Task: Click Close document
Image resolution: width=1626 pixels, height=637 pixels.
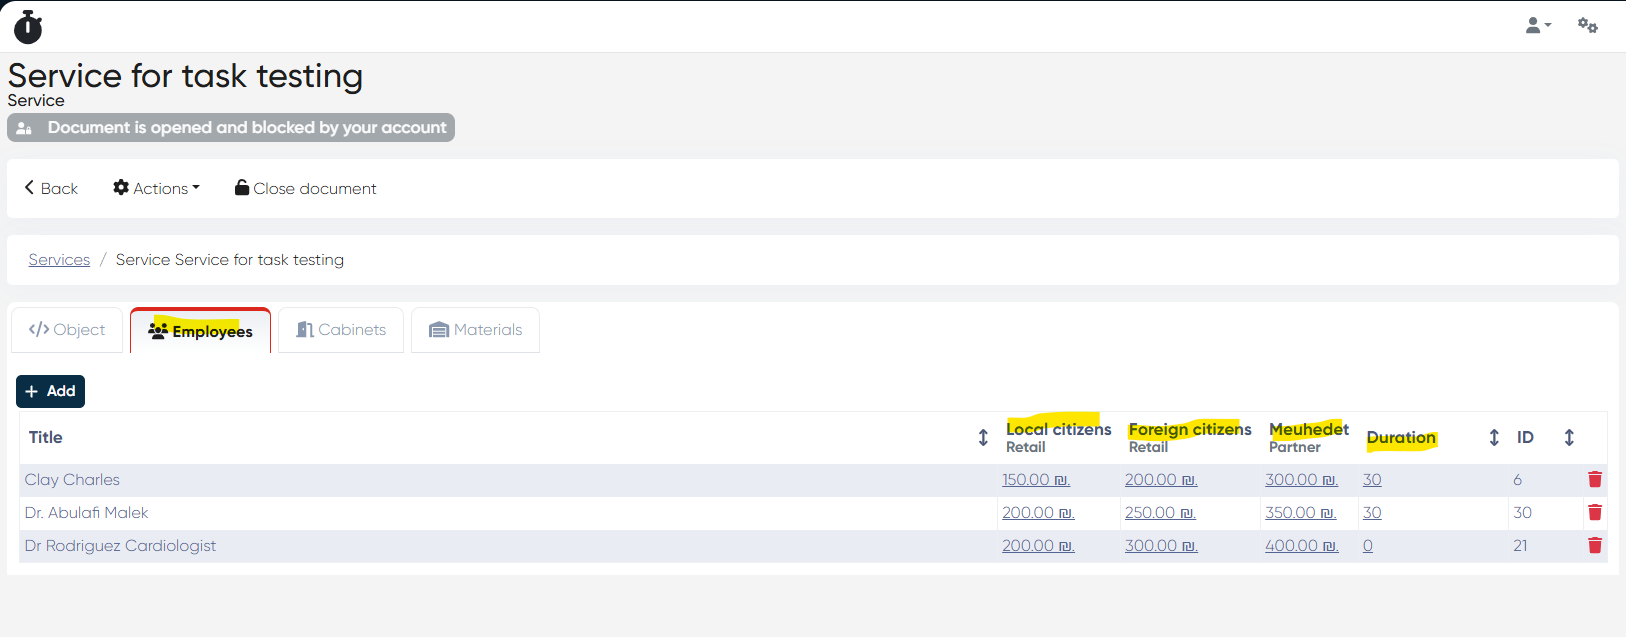Action: click(x=306, y=188)
